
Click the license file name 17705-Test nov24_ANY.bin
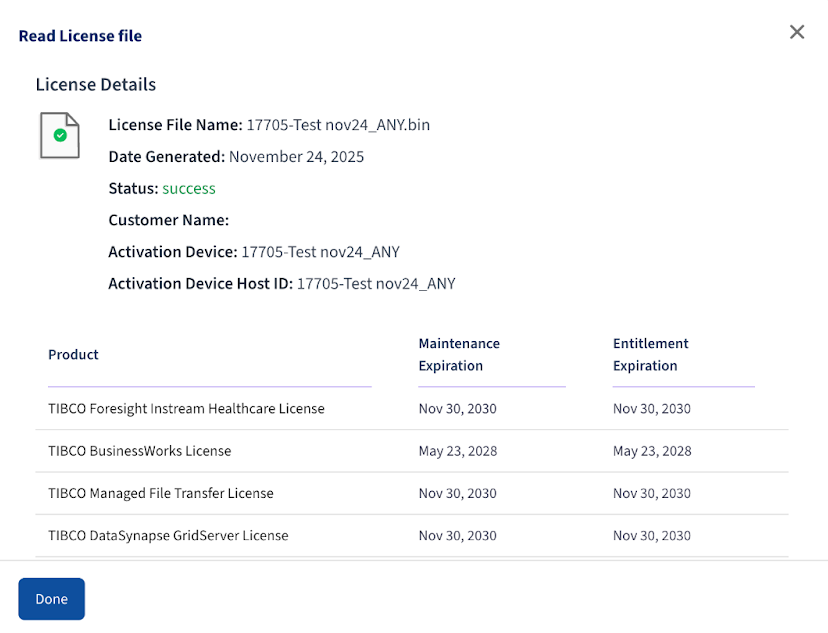(x=338, y=125)
